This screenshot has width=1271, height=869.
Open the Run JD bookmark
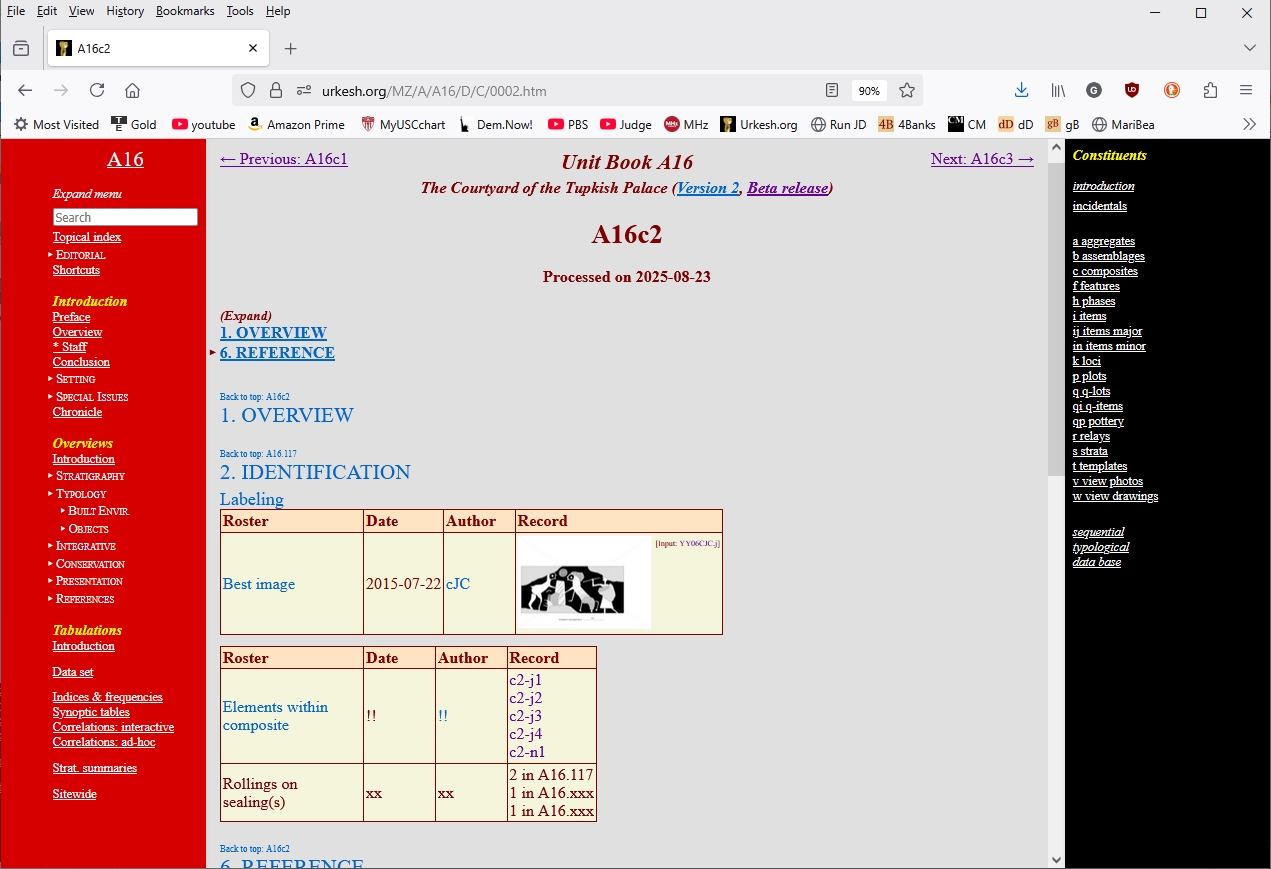(838, 124)
